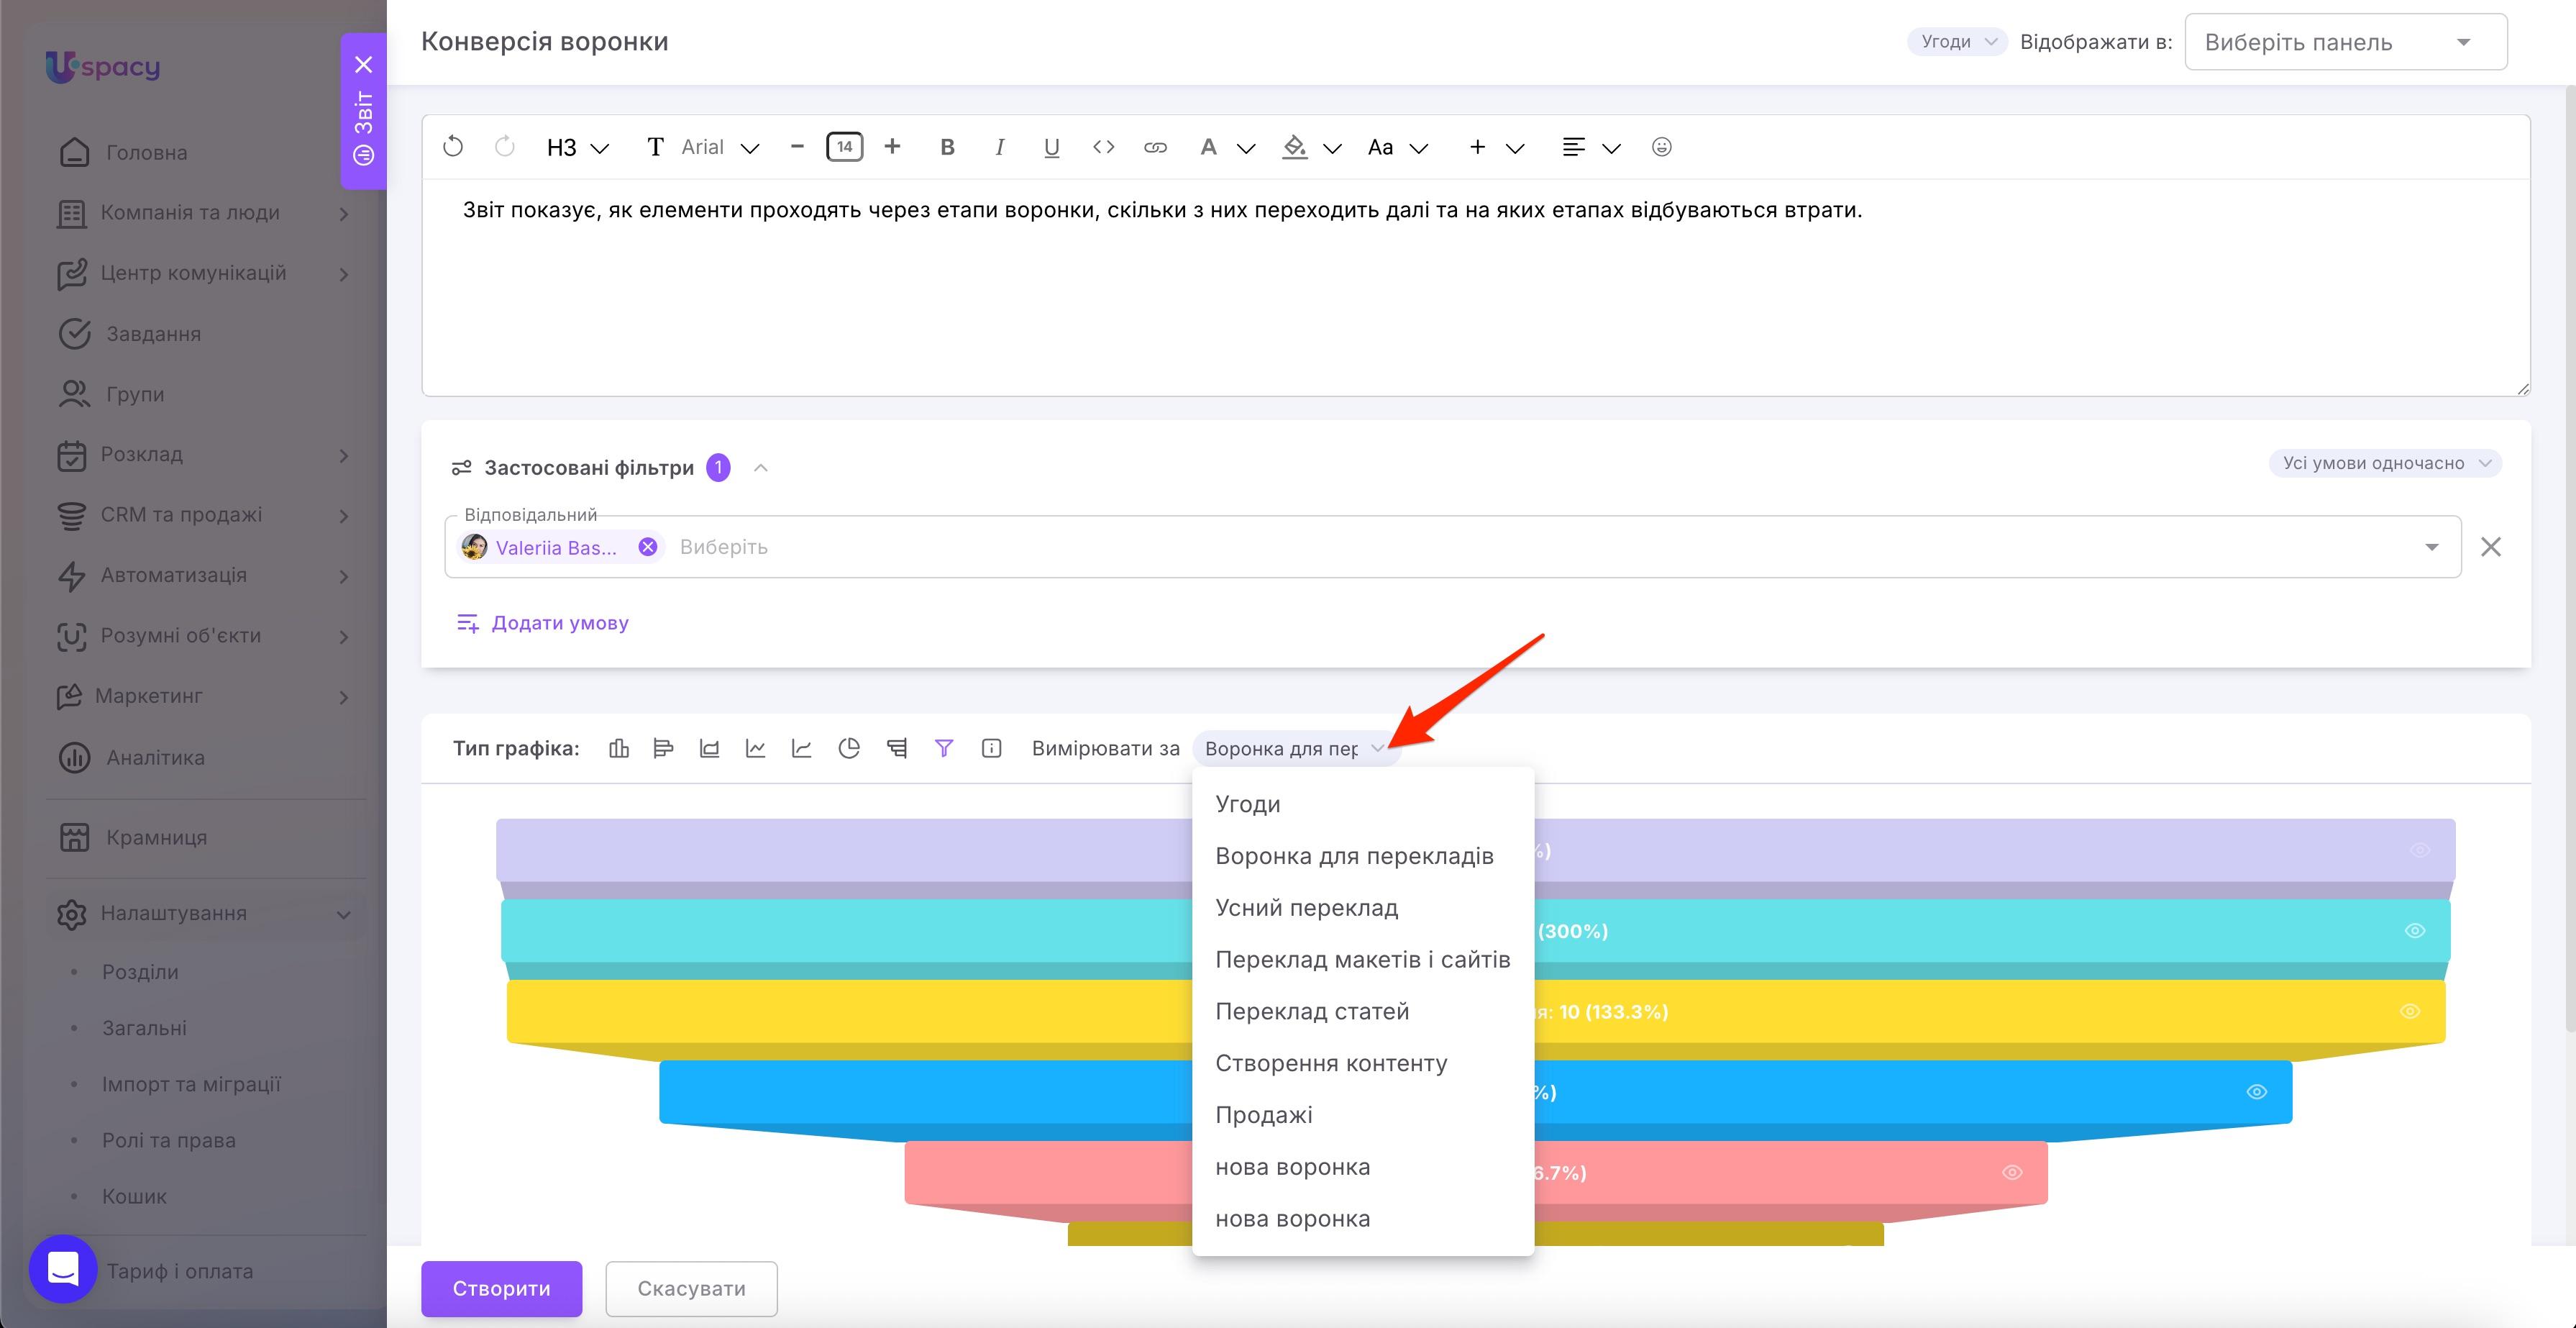Open Усі умови одночасно dropdown
Screen dimensions: 2576x1328
tap(2385, 463)
